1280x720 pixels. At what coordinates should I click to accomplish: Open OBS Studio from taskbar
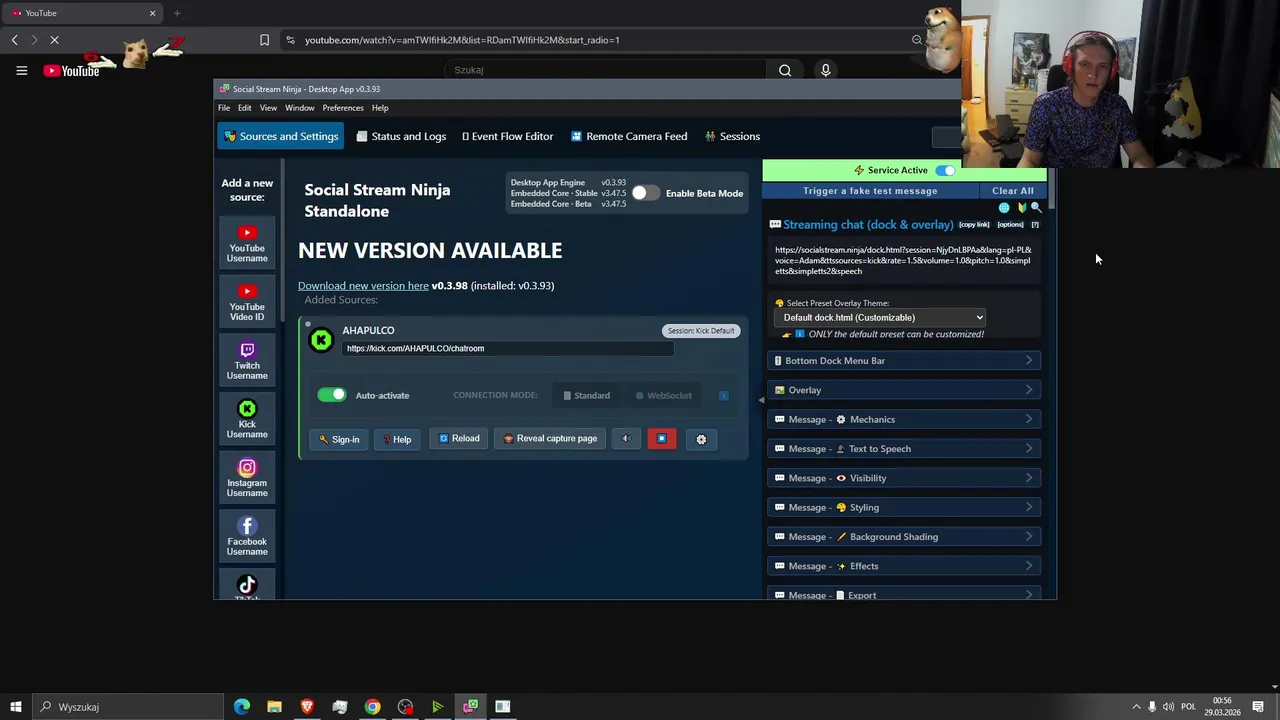click(x=405, y=707)
